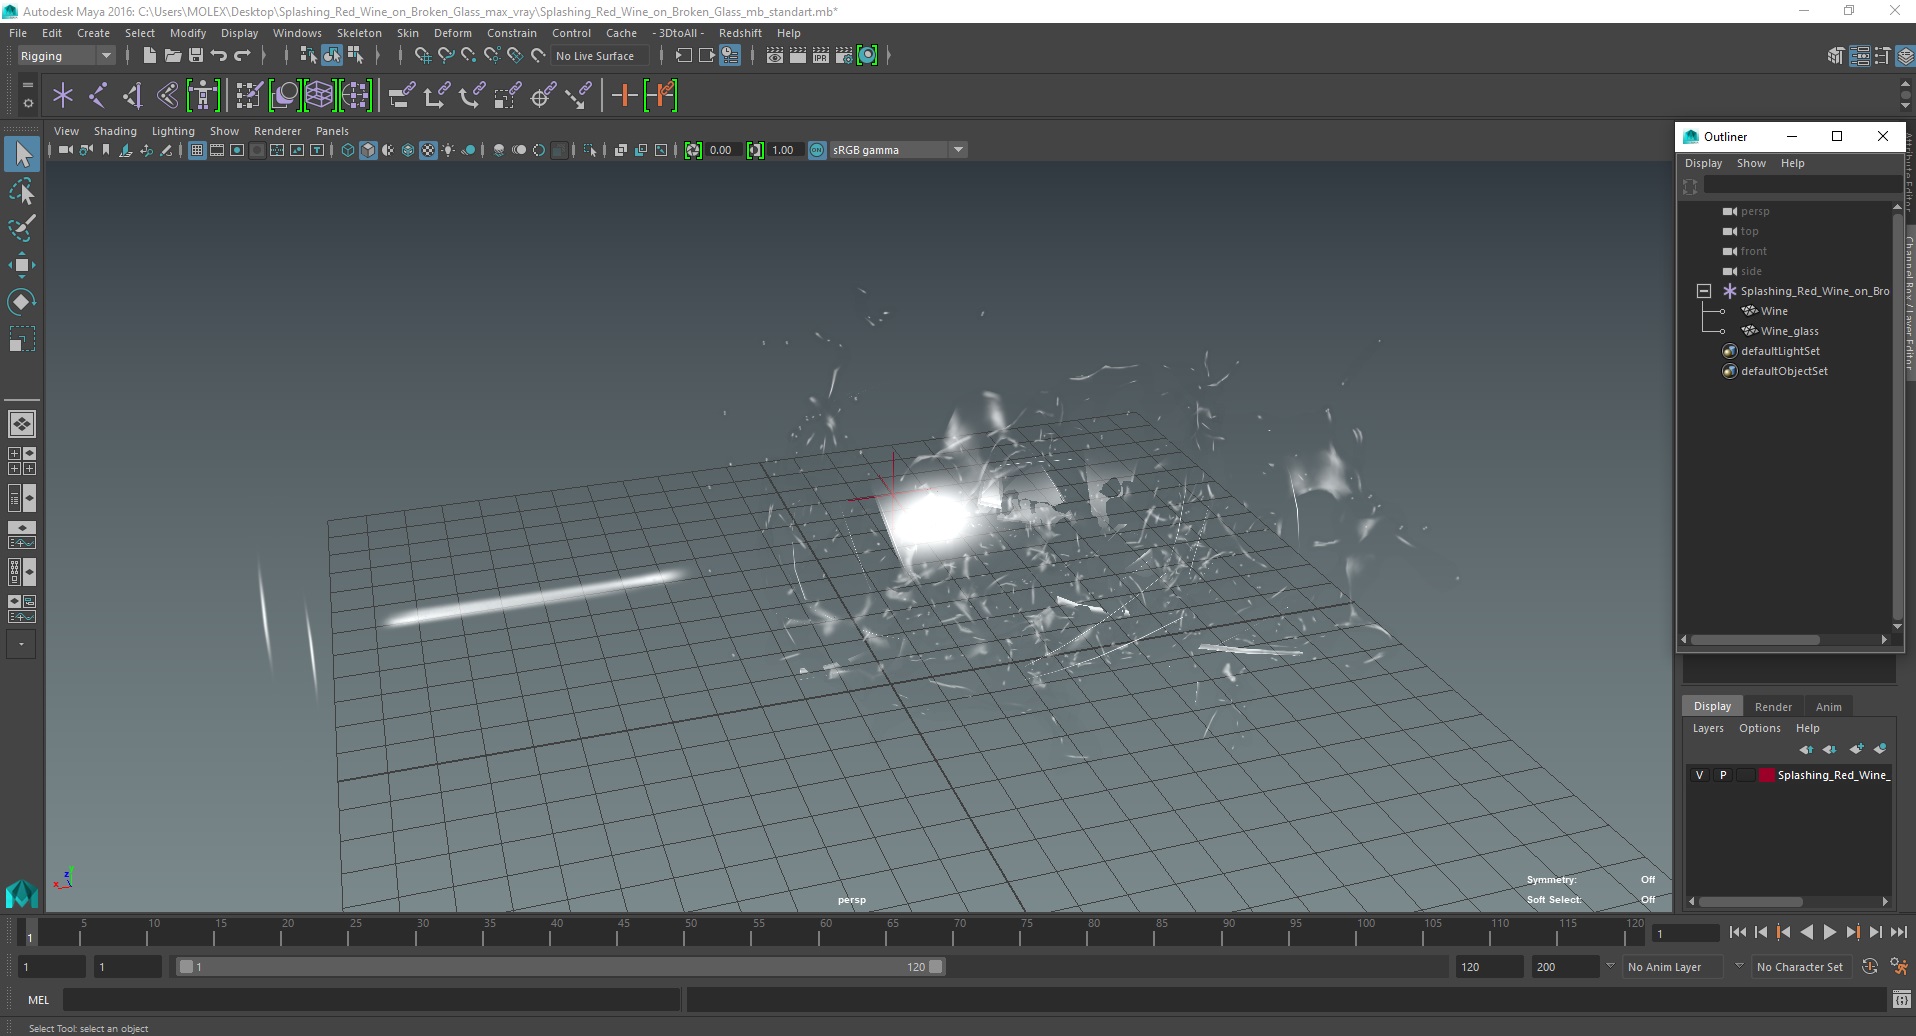The image size is (1916, 1036).
Task: Click the Undo arrow icon
Action: click(x=219, y=56)
